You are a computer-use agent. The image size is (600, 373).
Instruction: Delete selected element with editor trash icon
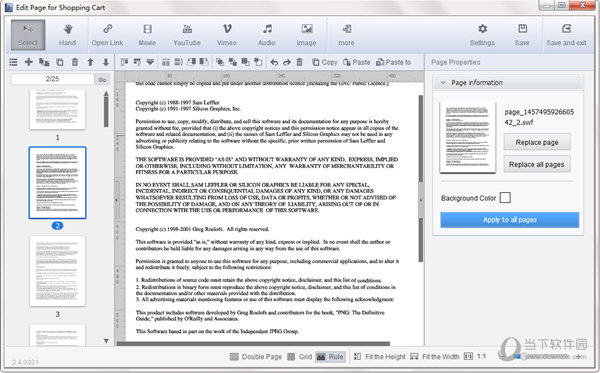click(300, 62)
